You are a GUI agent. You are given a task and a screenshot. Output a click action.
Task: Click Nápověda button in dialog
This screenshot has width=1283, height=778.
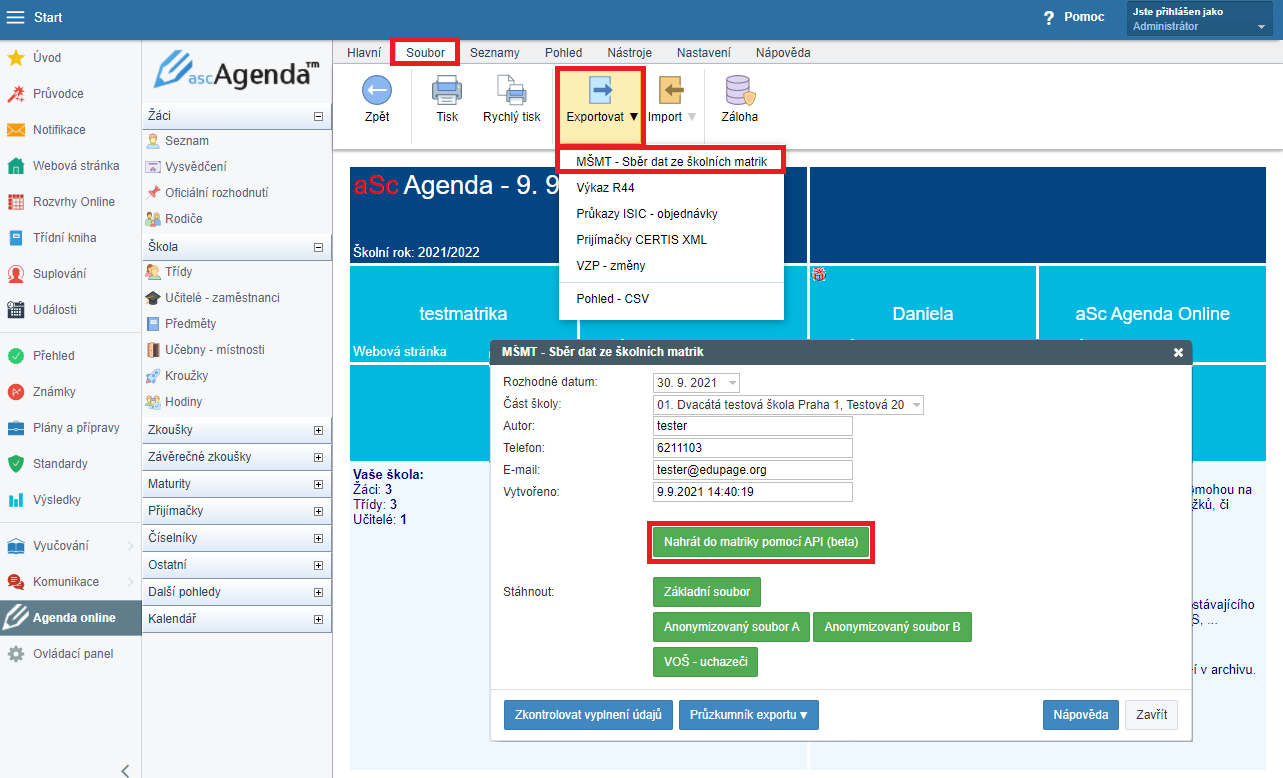[x=1081, y=715]
